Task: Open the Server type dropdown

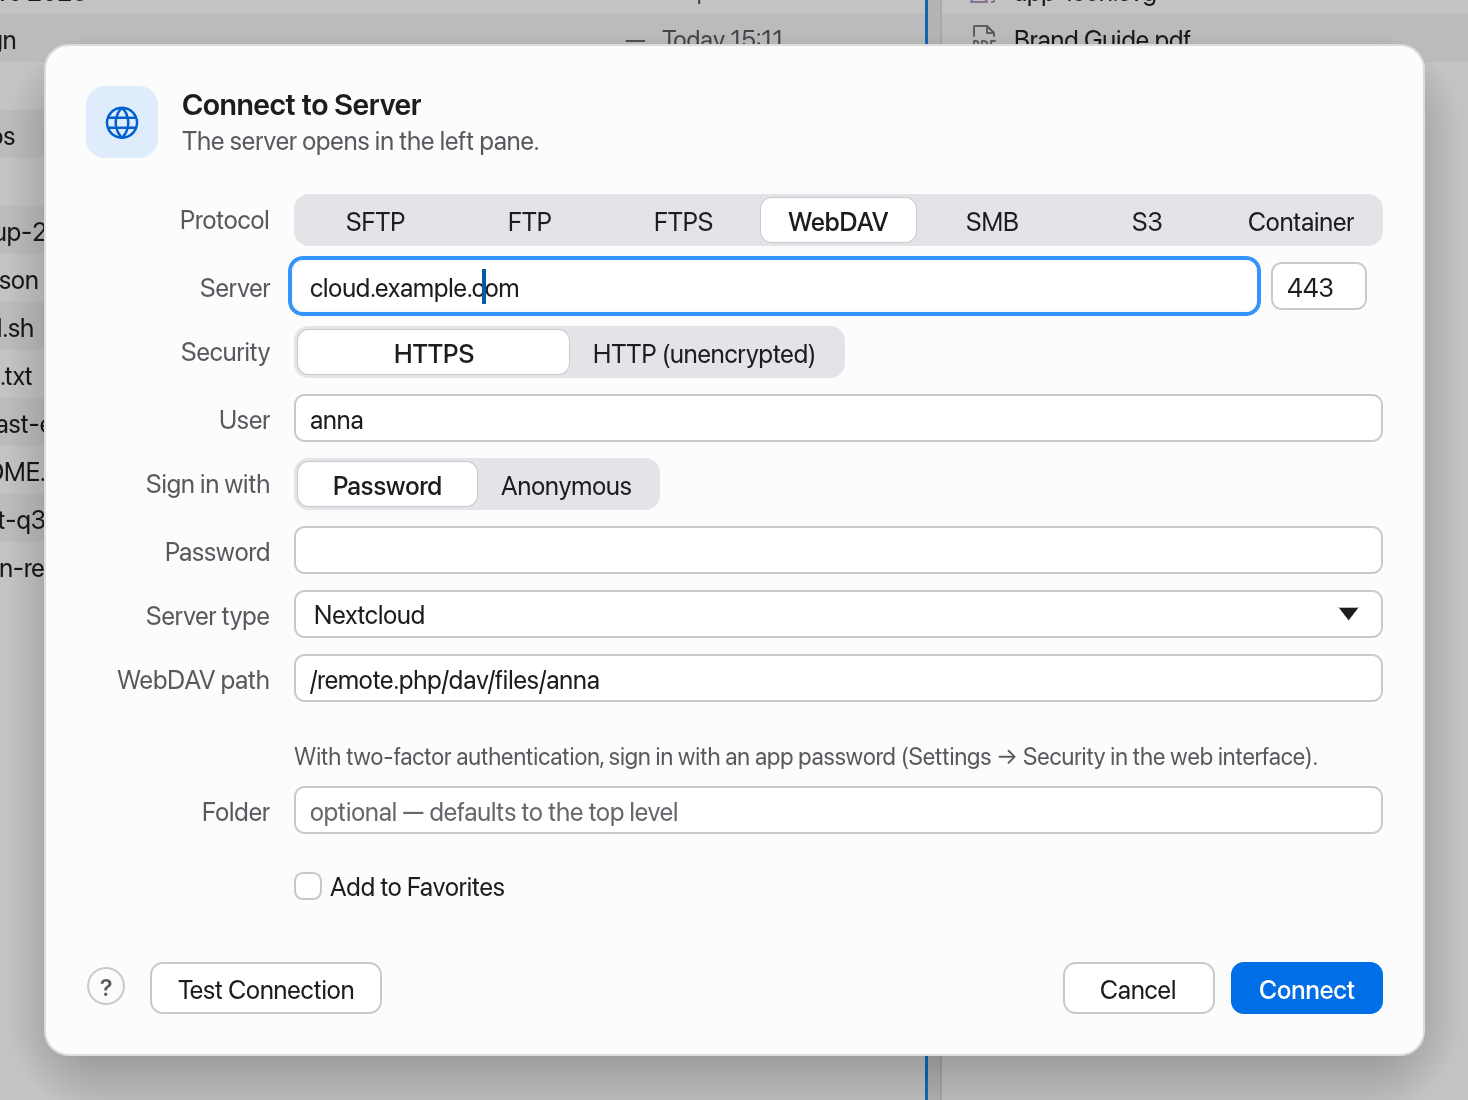Action: pos(838,614)
